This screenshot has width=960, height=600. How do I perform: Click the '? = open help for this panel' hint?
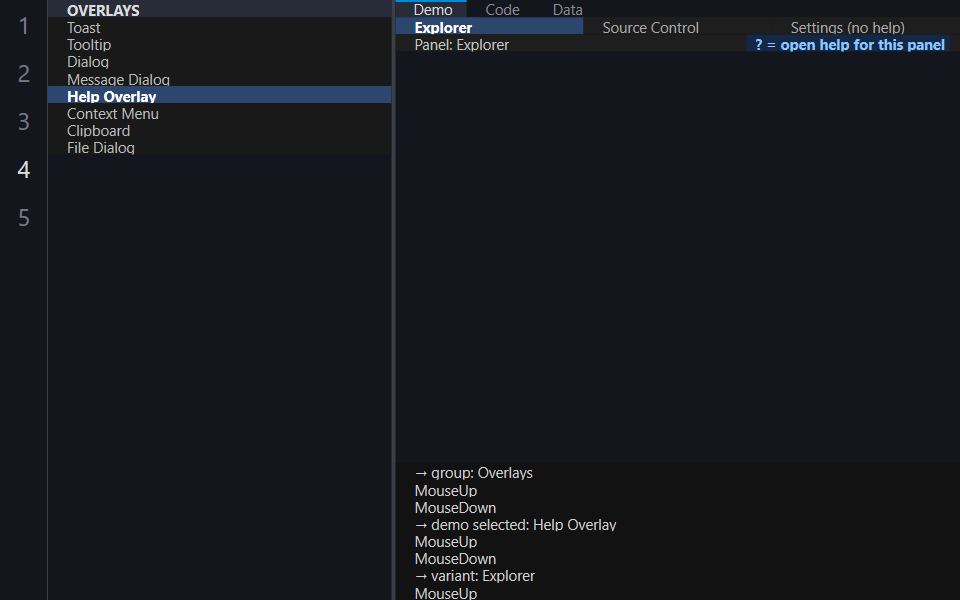(x=850, y=45)
